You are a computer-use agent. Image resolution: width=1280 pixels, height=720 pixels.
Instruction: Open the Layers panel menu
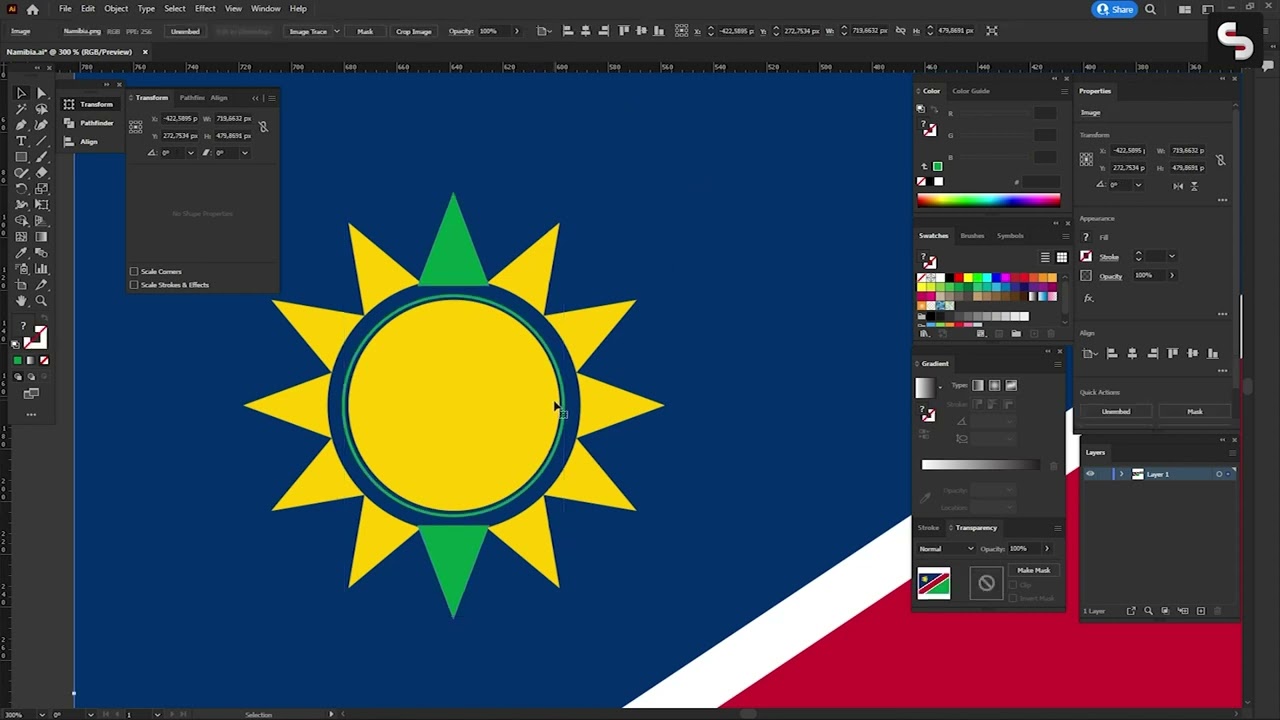(x=1233, y=452)
